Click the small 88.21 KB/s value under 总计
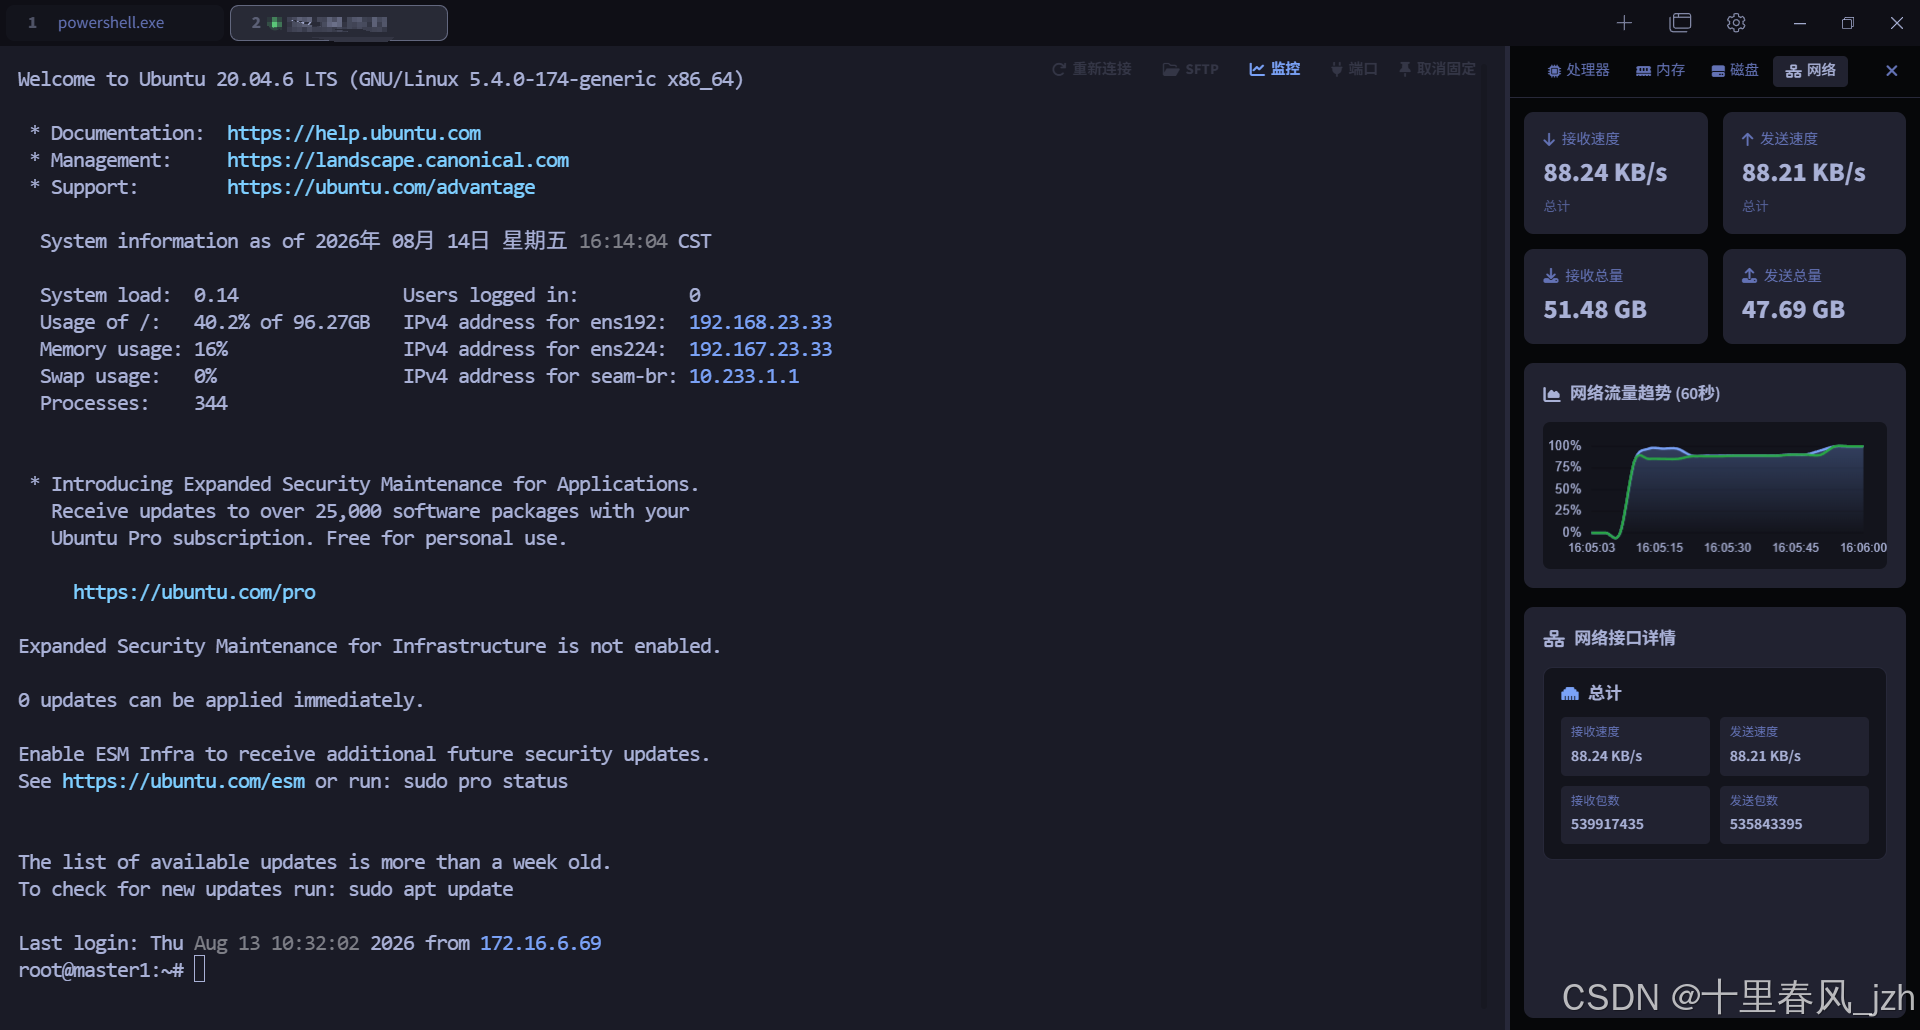This screenshot has height=1030, width=1920. (x=1765, y=757)
